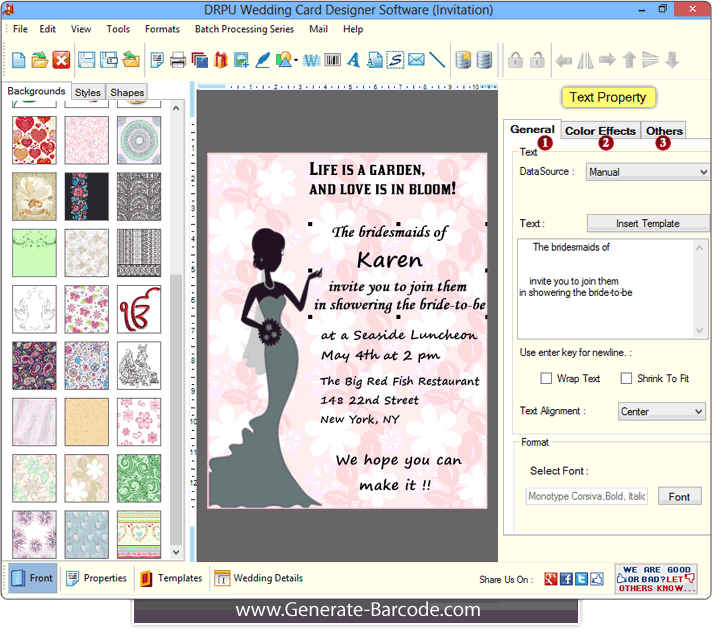The height and width of the screenshot is (629, 712).
Task: Click the 'LIFE IS A GARDEN,' heading on card
Action: [367, 169]
